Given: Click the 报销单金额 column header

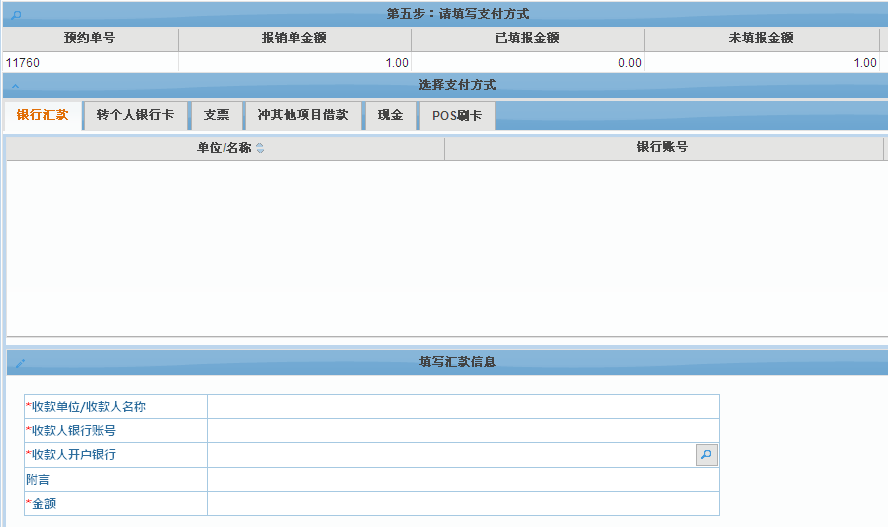Looking at the screenshot, I should [294, 39].
